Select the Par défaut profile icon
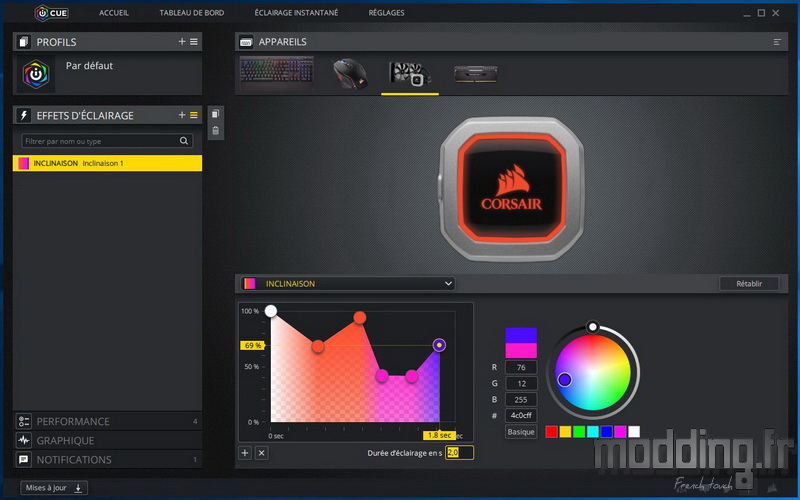This screenshot has height=500, width=800. [36, 74]
